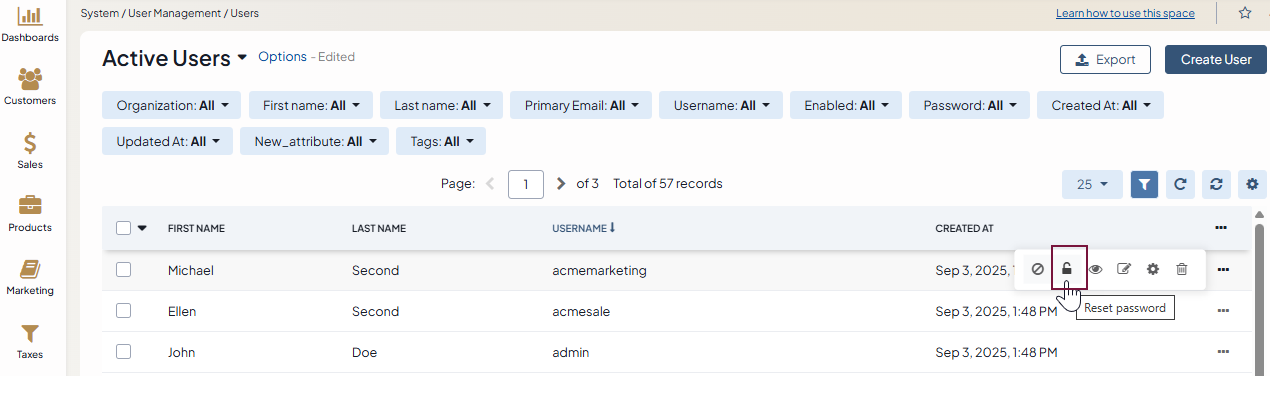Open the Organization filter dropdown
The image size is (1270, 405).
(x=172, y=105)
